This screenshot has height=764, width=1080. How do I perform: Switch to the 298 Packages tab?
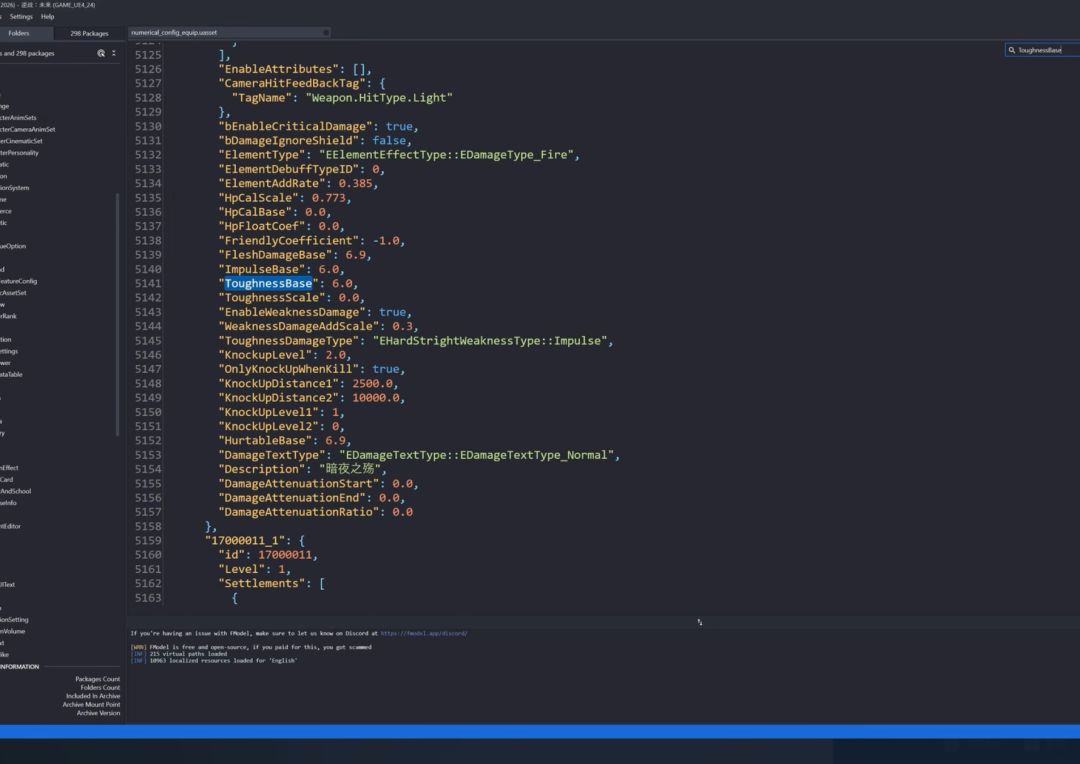(x=89, y=33)
